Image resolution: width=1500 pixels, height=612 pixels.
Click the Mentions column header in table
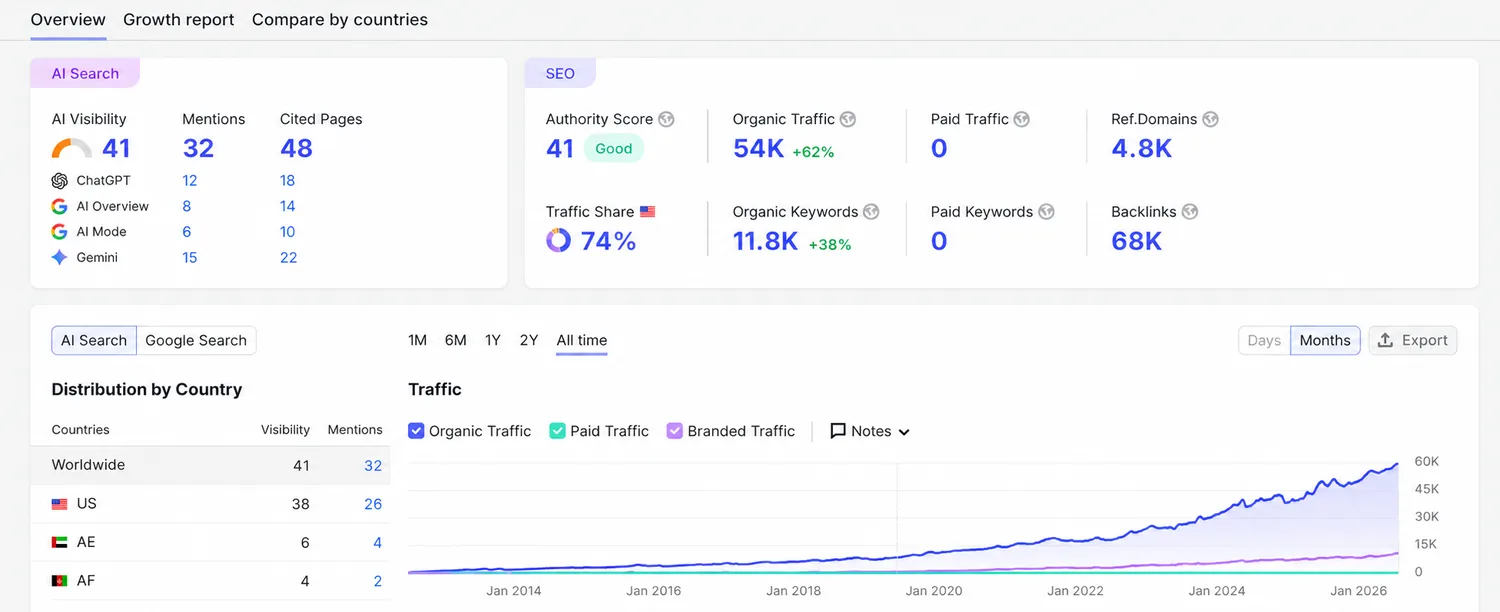355,430
